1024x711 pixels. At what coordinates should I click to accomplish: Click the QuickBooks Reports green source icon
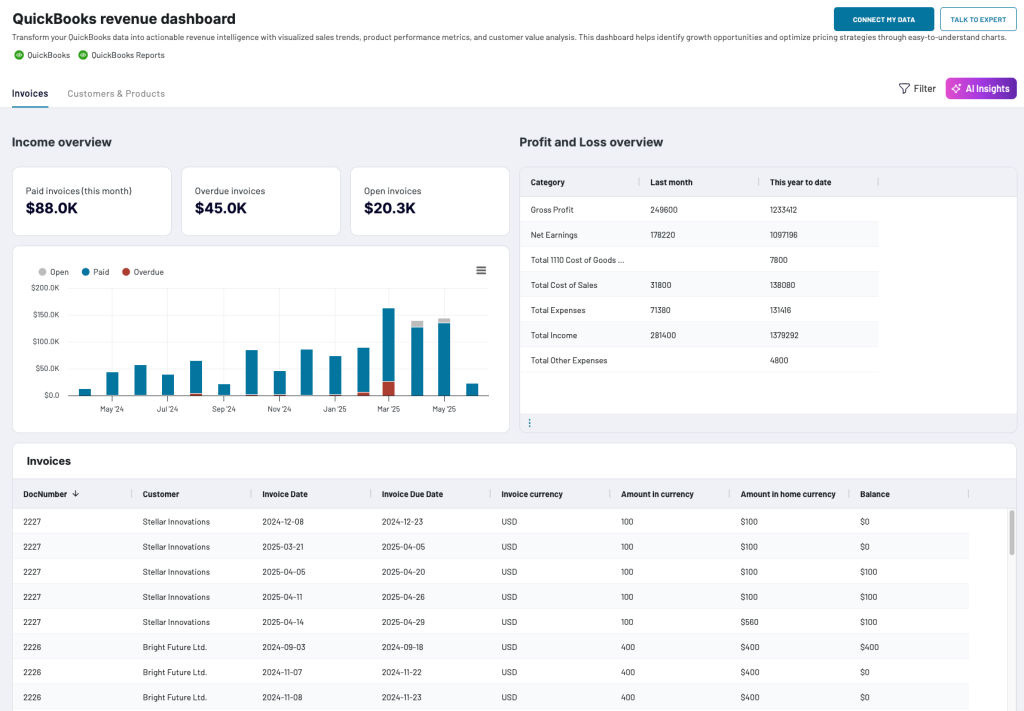pyautogui.click(x=83, y=55)
